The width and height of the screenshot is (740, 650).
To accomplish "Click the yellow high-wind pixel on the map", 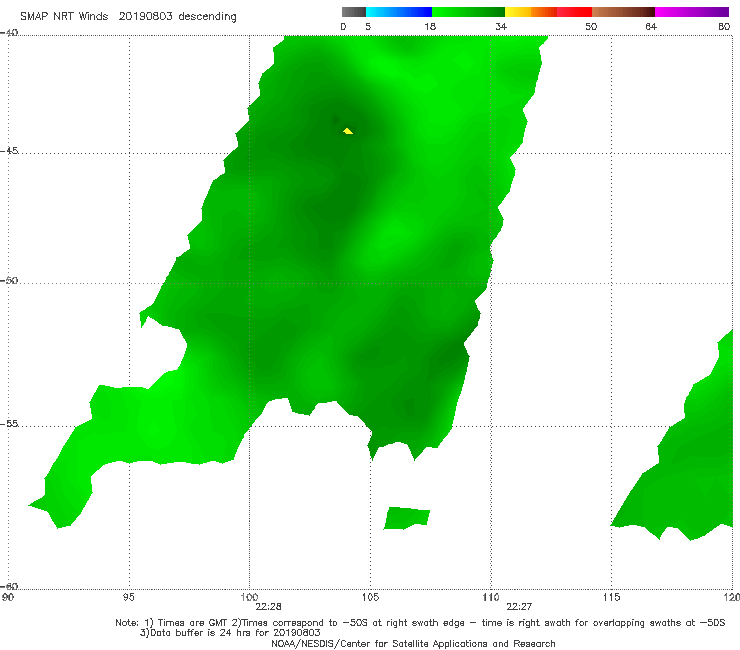I will [x=348, y=131].
